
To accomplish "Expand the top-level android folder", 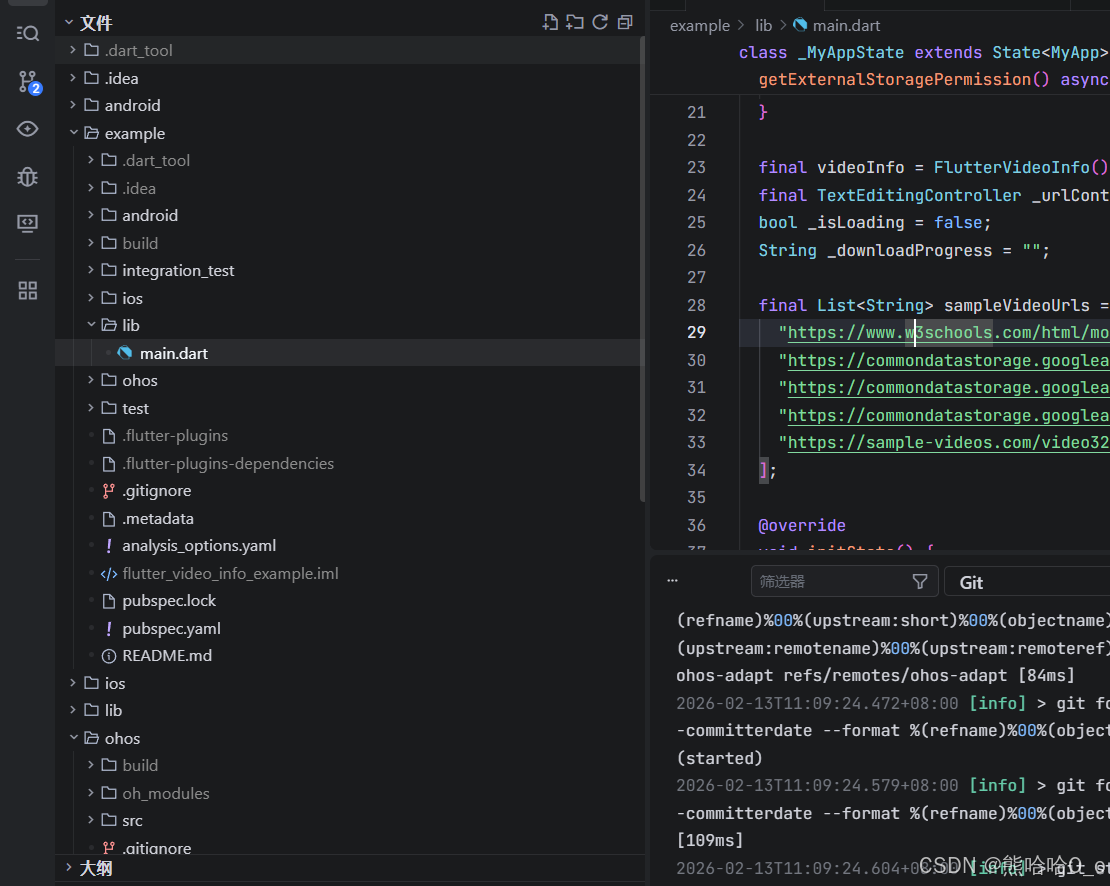I will (x=73, y=105).
